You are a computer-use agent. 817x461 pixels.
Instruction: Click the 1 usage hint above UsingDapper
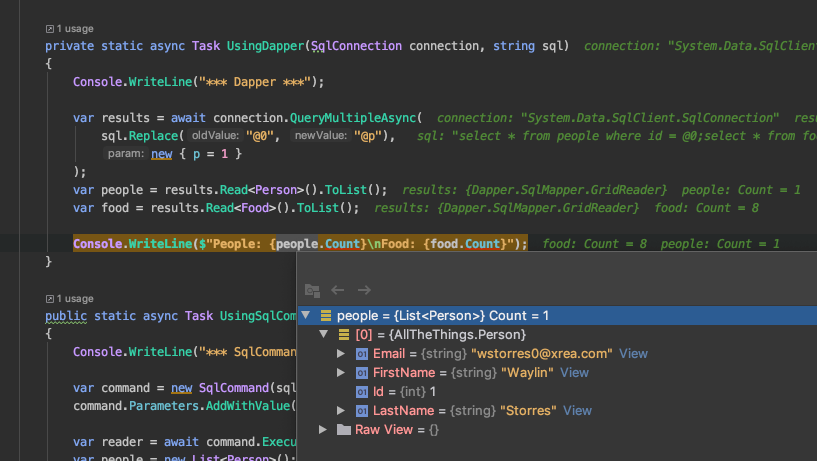pyautogui.click(x=75, y=29)
